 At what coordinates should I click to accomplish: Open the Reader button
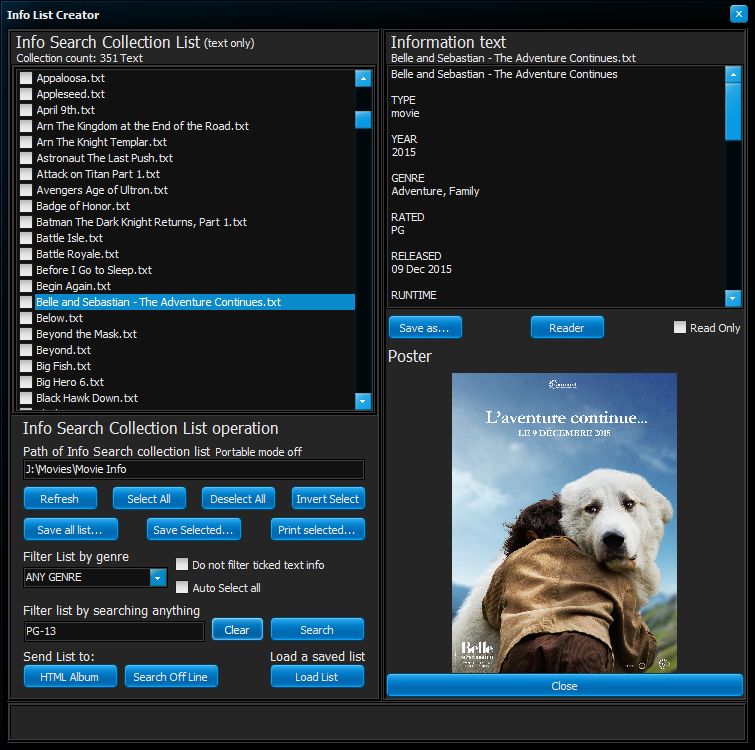click(567, 327)
